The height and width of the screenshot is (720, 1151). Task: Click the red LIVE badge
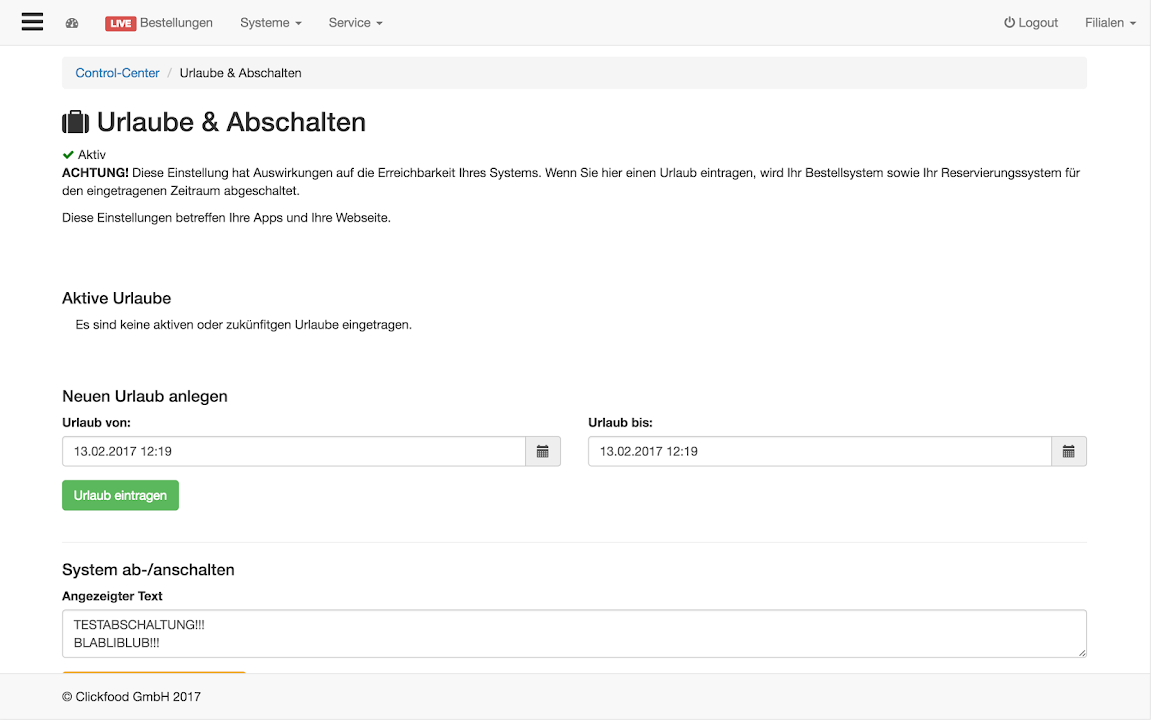click(120, 23)
